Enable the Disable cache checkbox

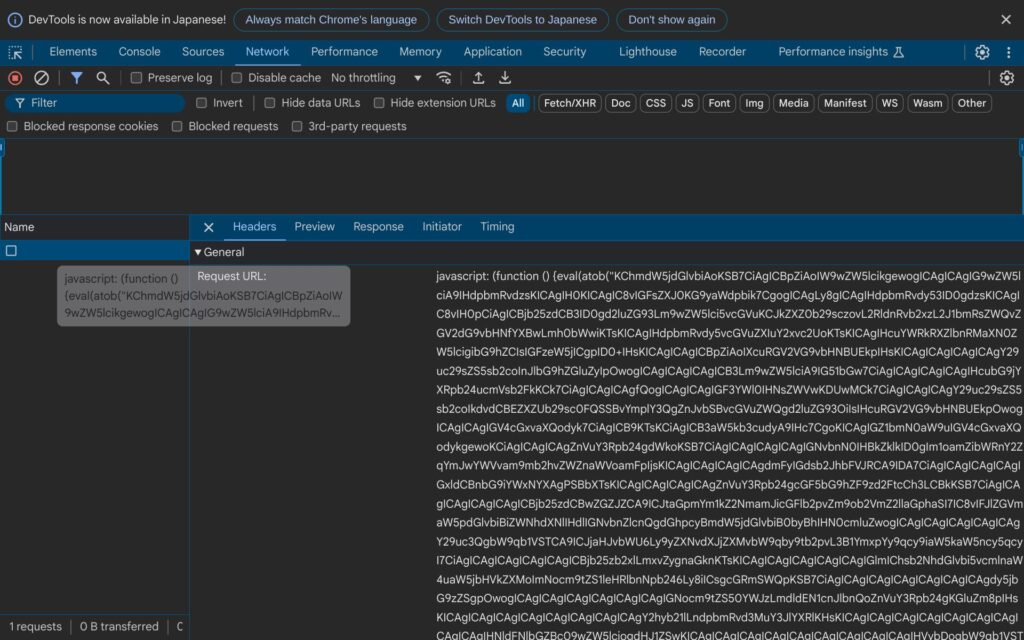pos(237,78)
